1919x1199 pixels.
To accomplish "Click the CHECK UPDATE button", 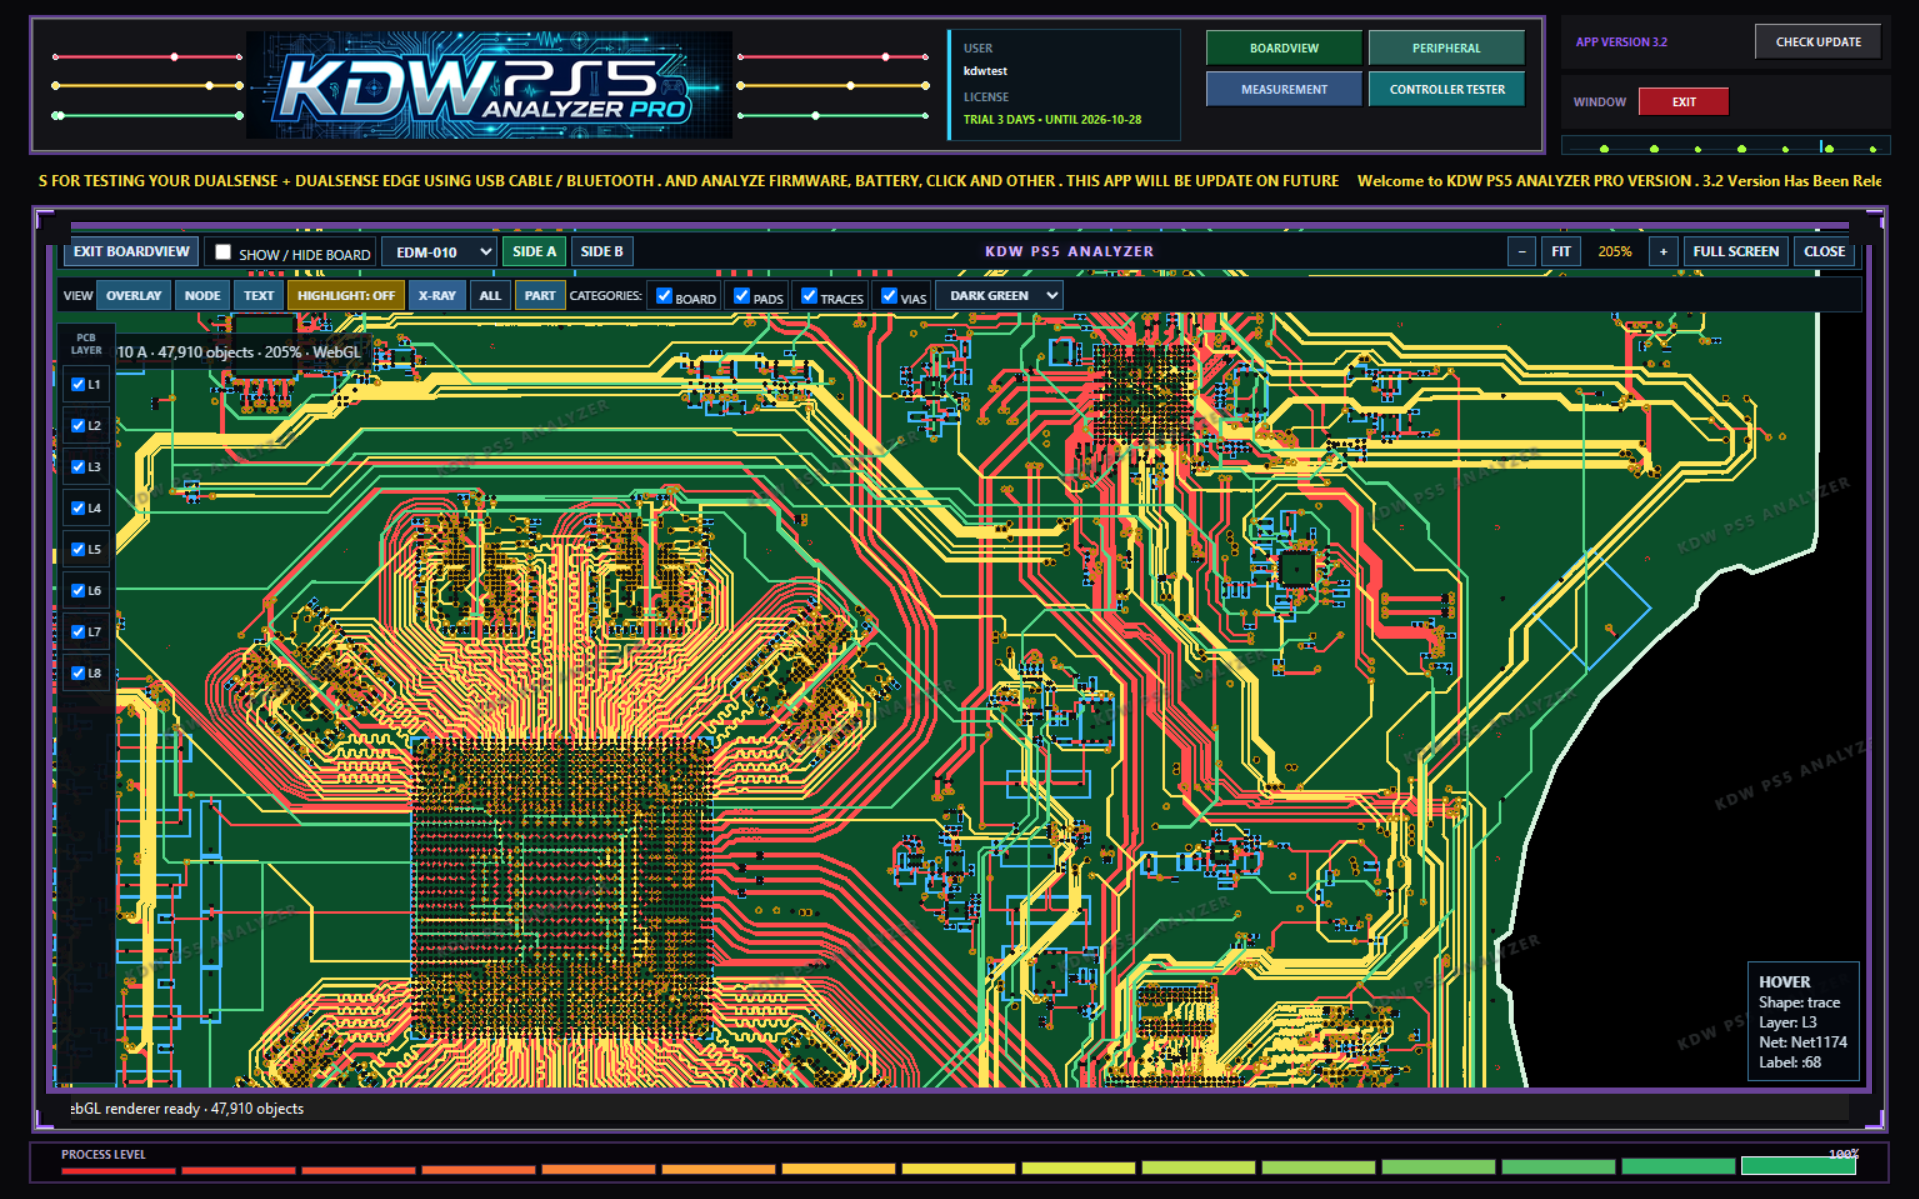I will 1817,42.
